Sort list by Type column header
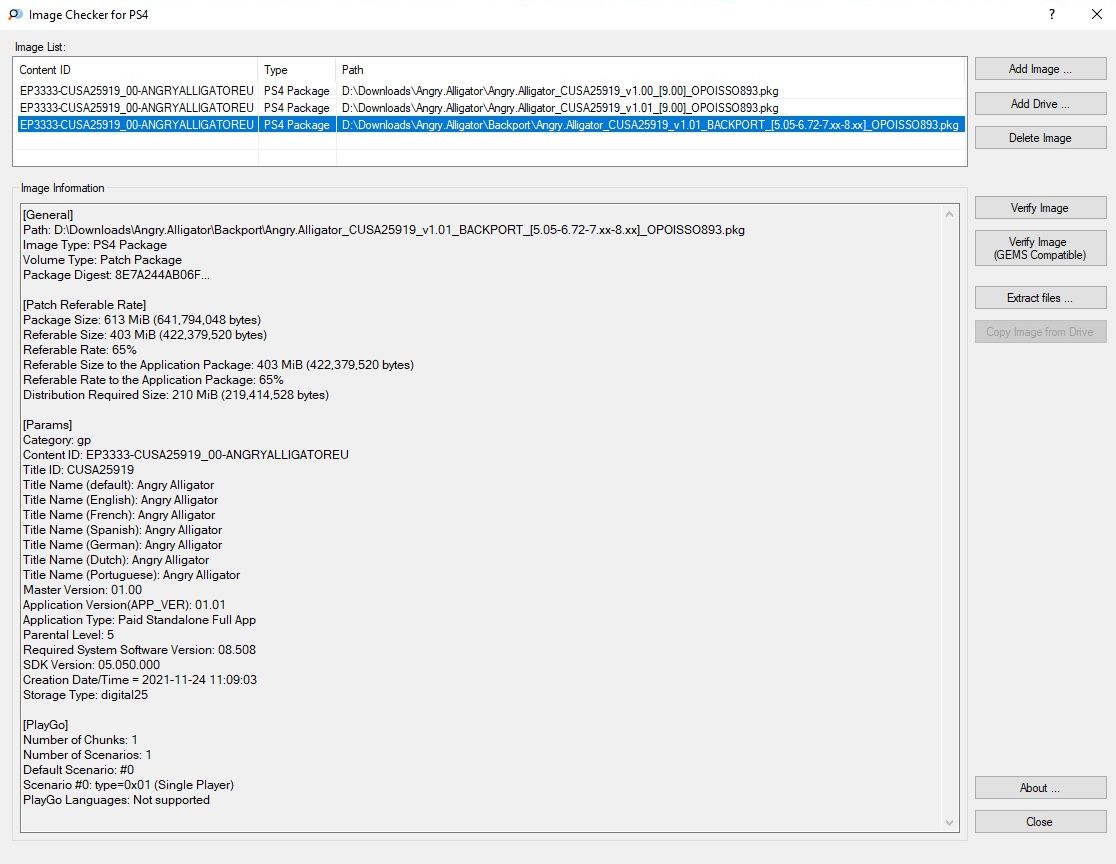 pyautogui.click(x=296, y=70)
